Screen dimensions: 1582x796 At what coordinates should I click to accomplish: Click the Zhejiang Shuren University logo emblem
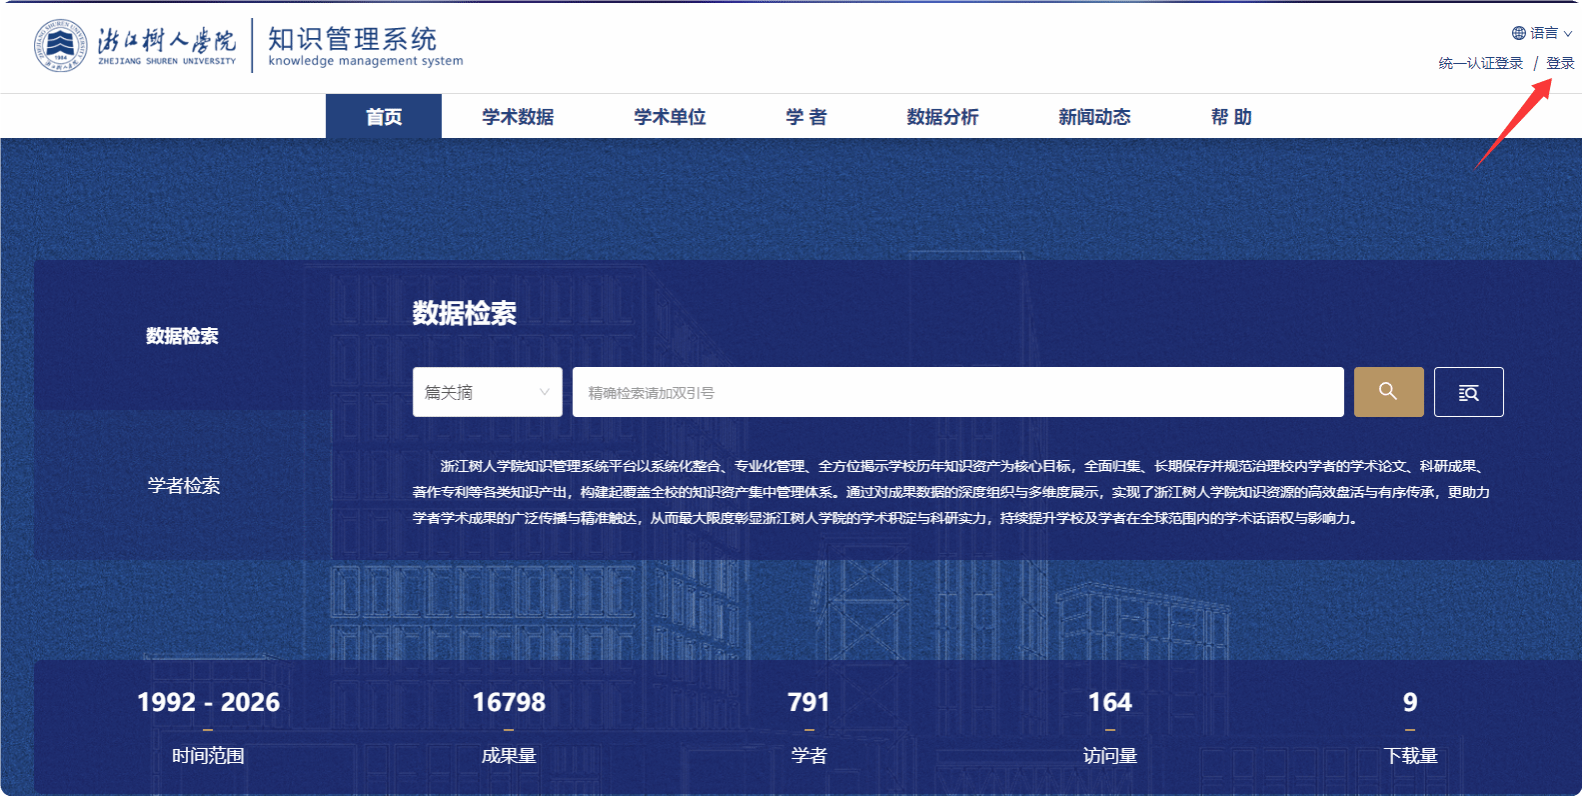pyautogui.click(x=61, y=46)
